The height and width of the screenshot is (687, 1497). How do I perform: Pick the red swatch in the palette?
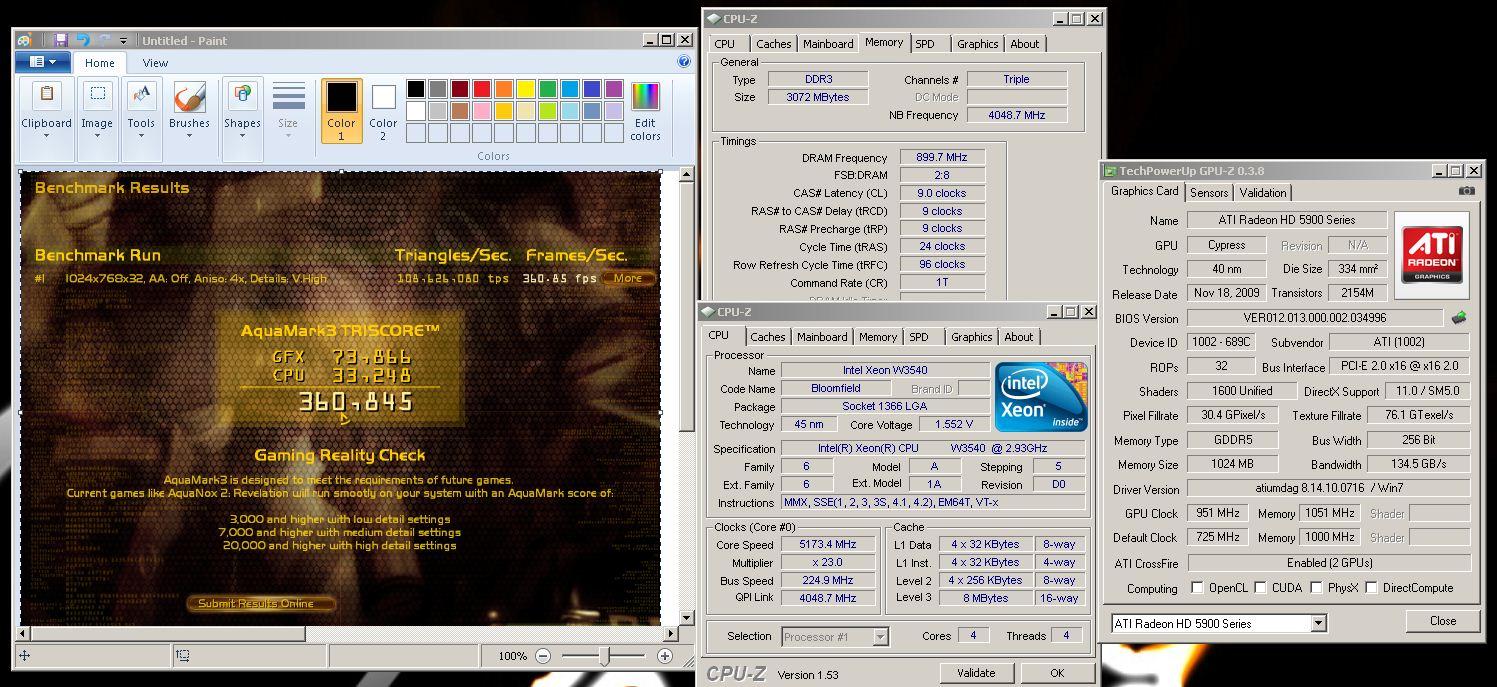tap(481, 89)
